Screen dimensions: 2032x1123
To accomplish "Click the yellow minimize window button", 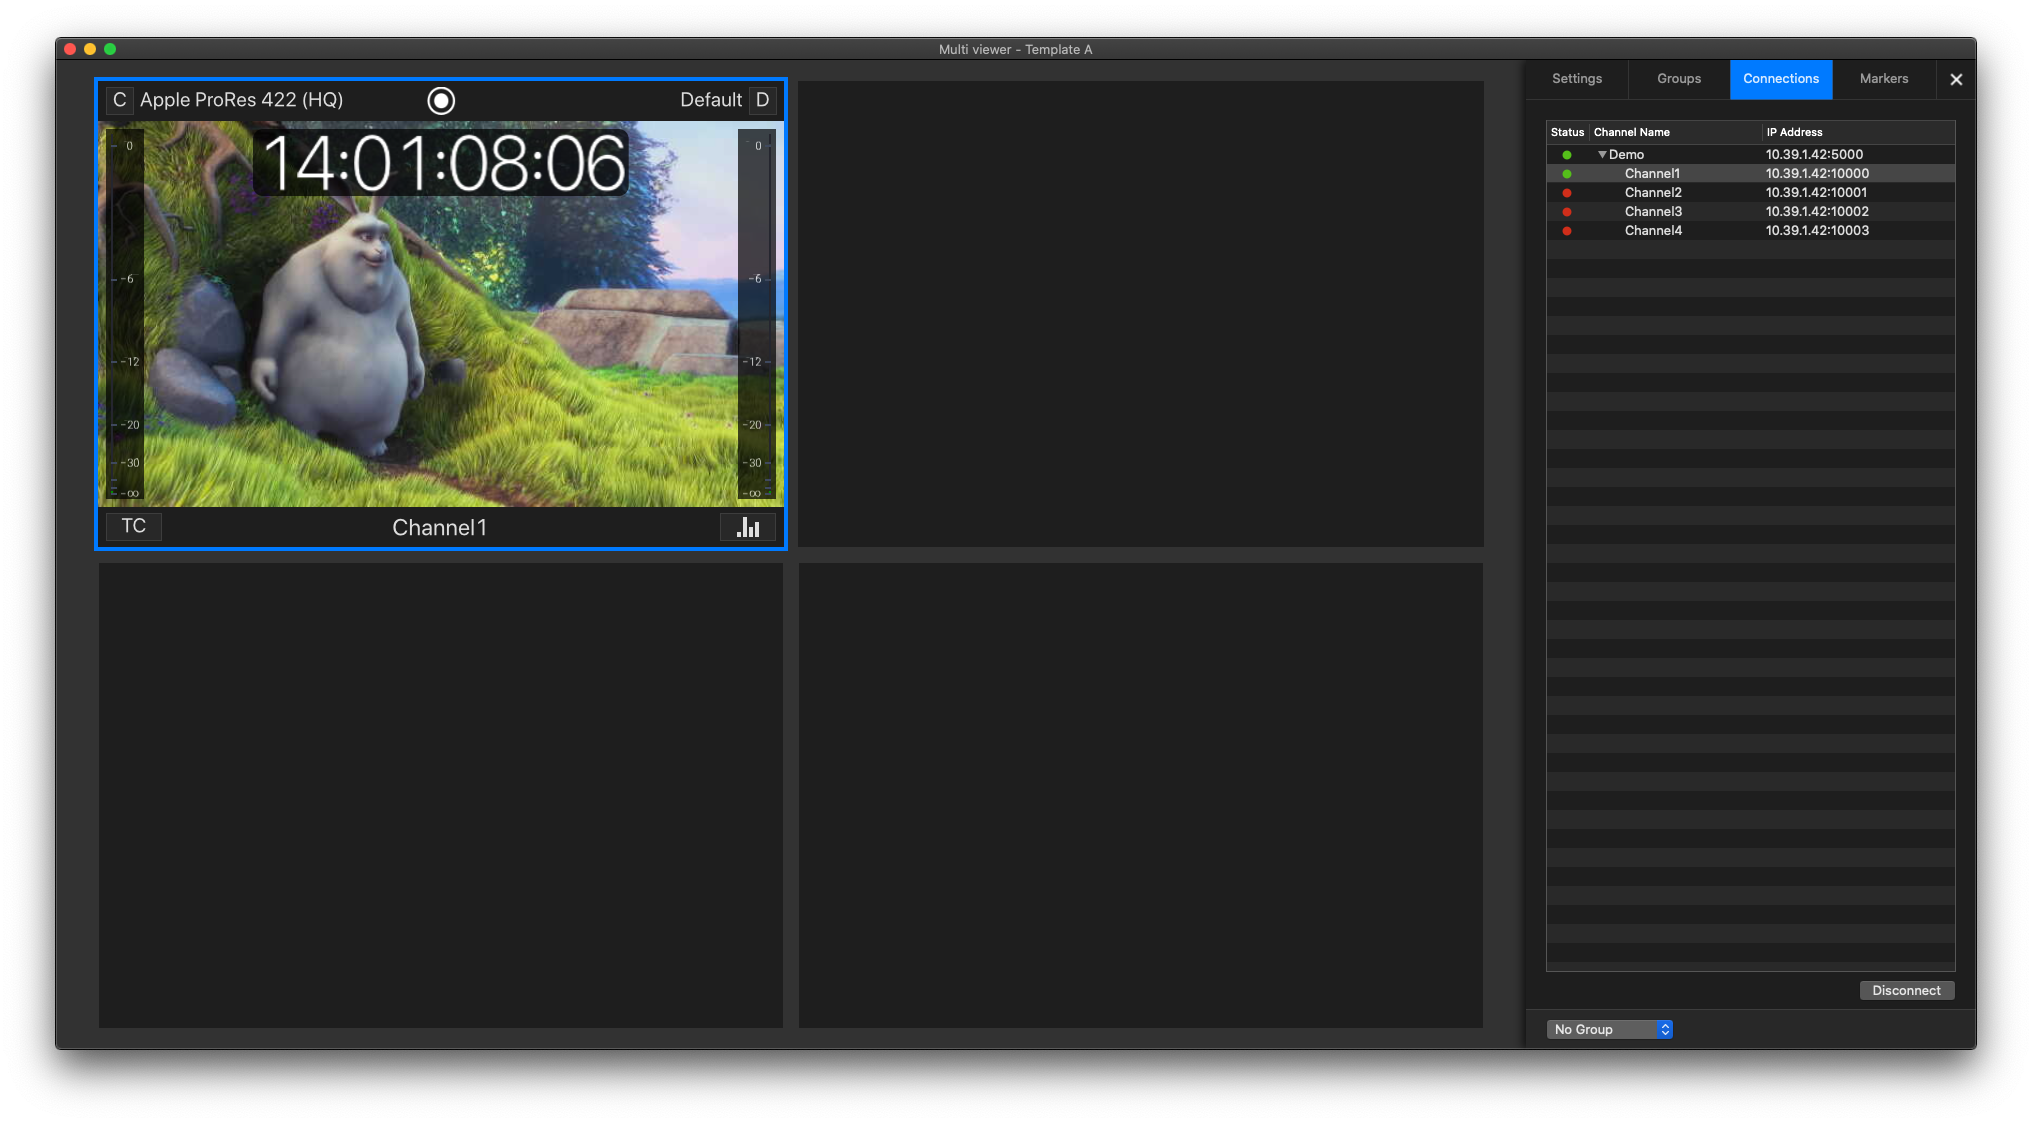I will [x=90, y=49].
